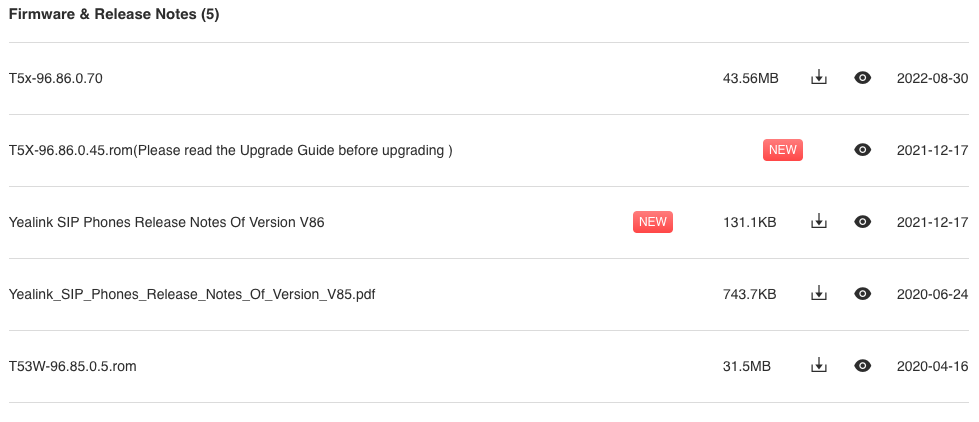Click the 2022-08-30 release date
979x422 pixels.
coord(932,79)
